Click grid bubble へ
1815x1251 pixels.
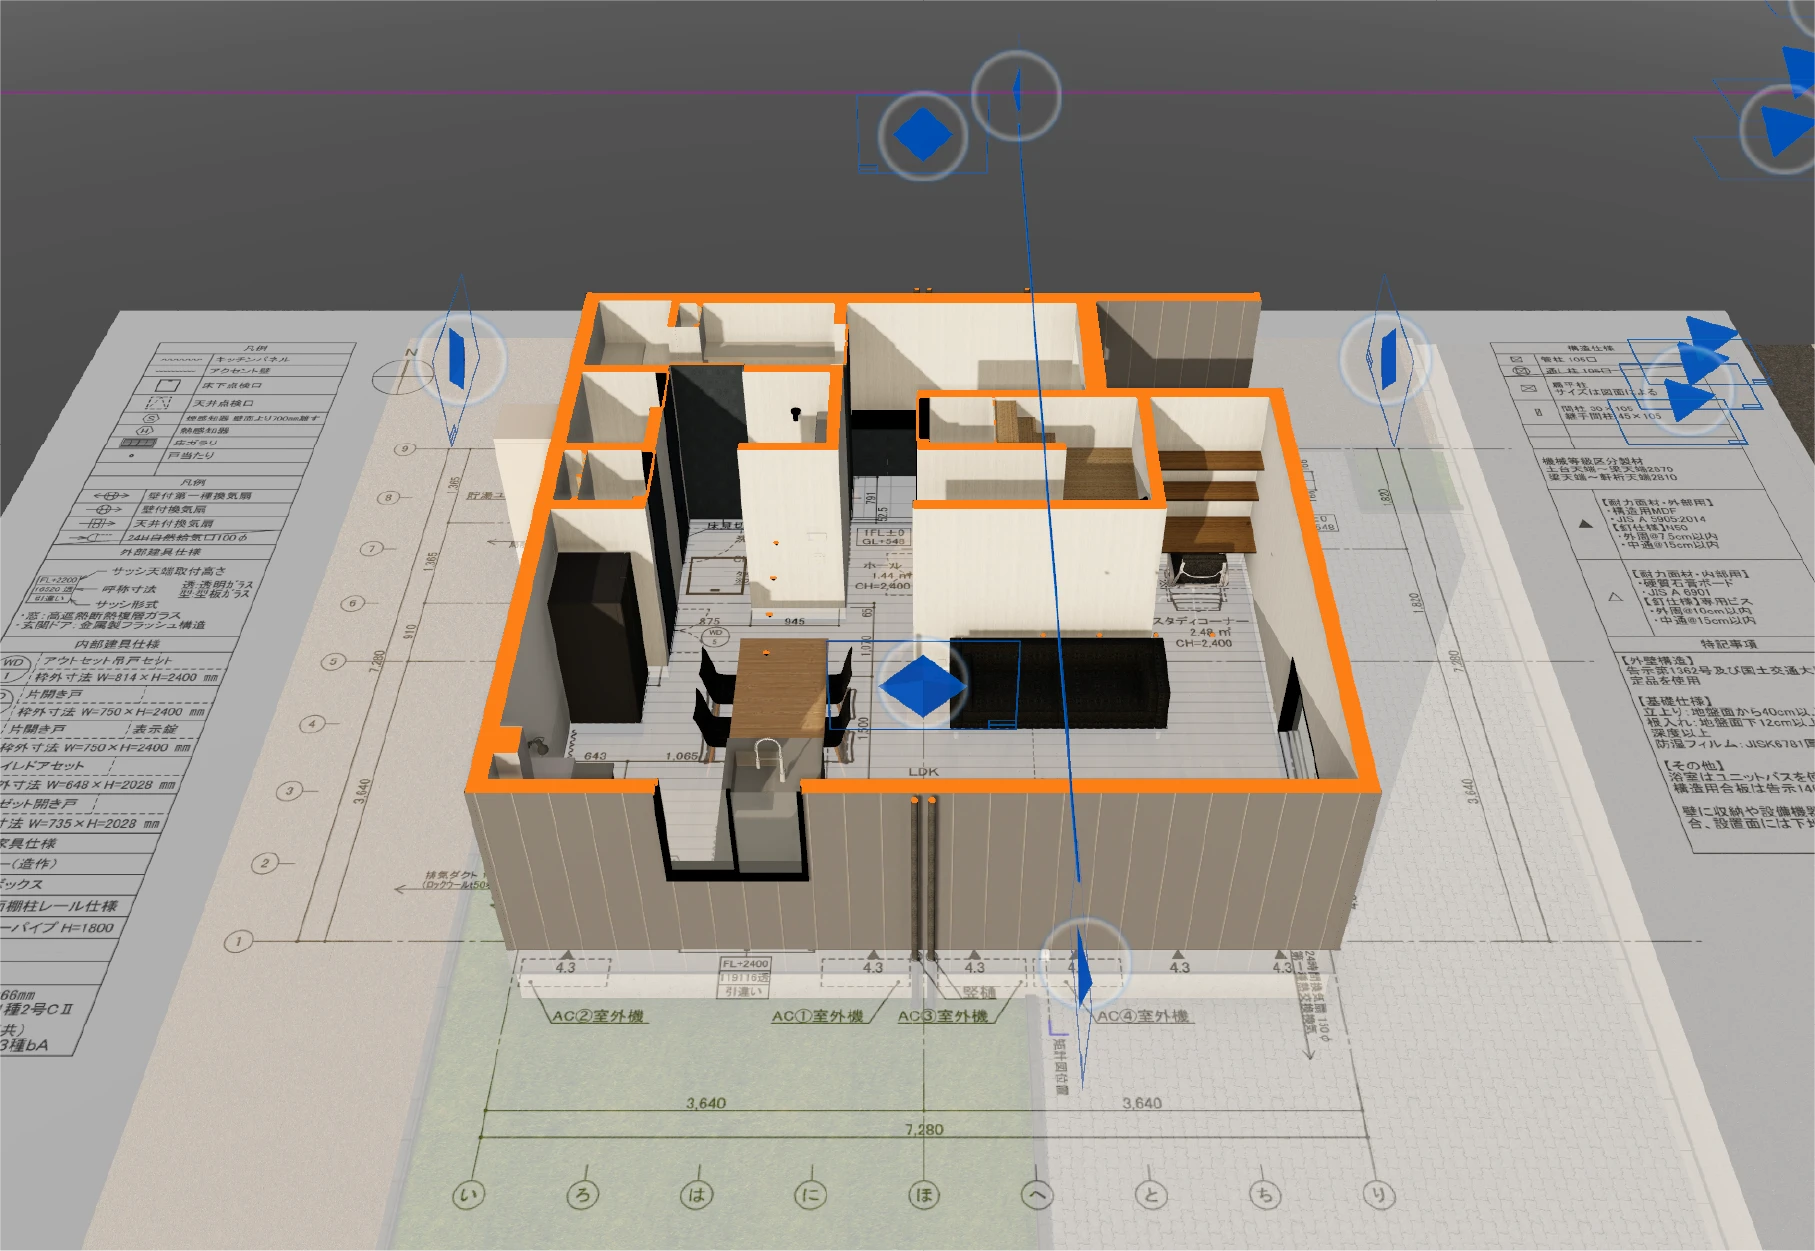(x=1037, y=1194)
